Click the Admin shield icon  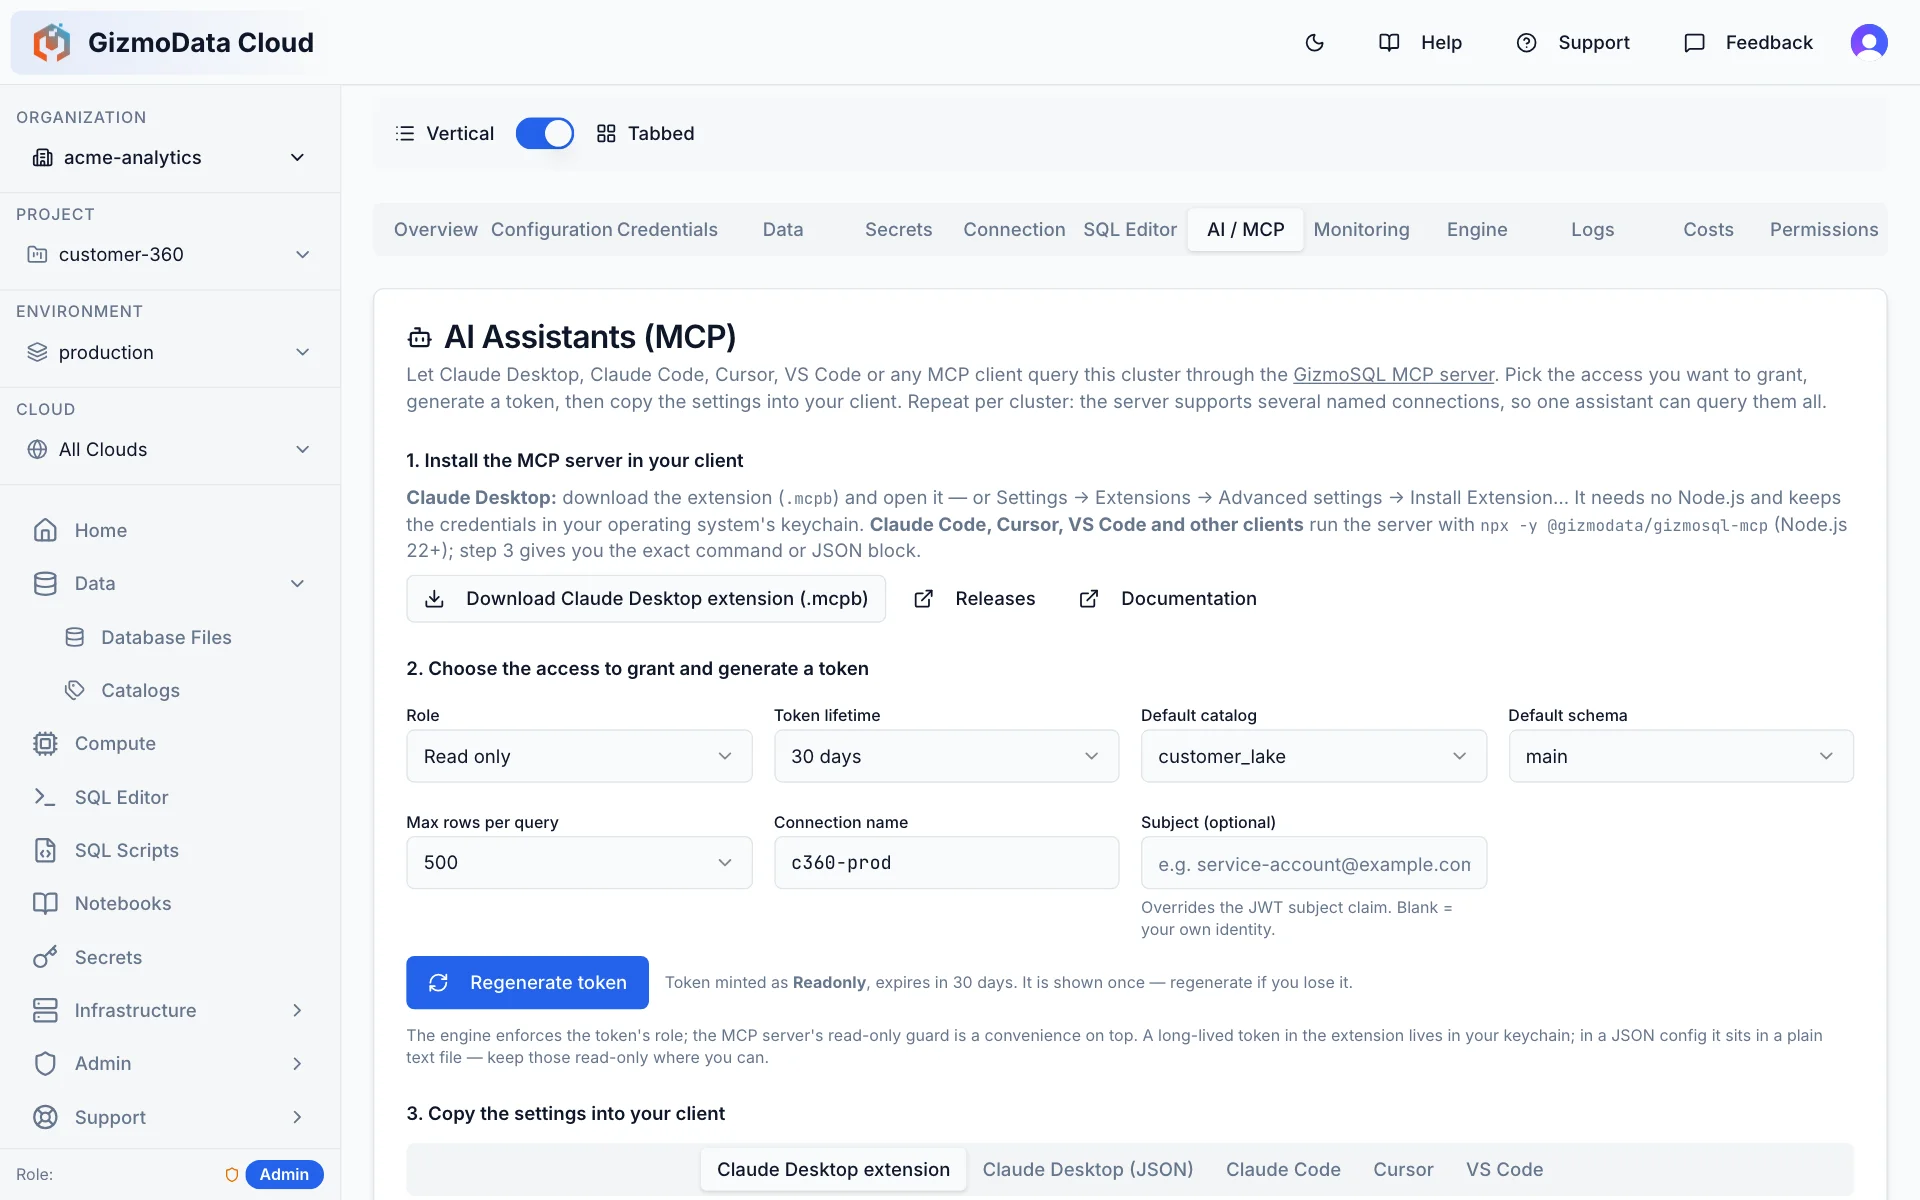coord(45,1063)
